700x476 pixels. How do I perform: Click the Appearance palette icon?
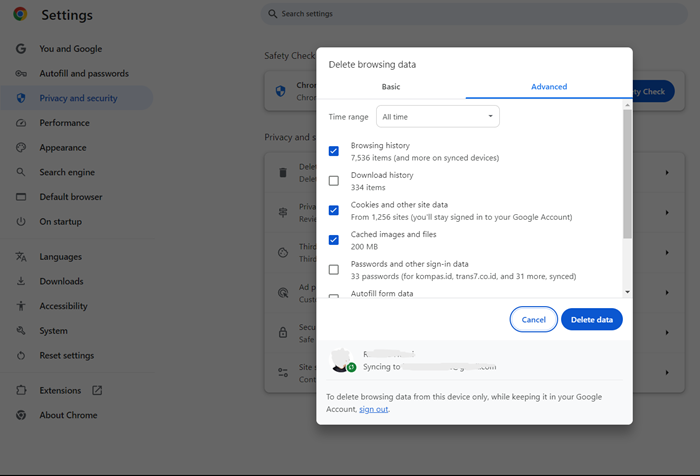click(x=21, y=147)
